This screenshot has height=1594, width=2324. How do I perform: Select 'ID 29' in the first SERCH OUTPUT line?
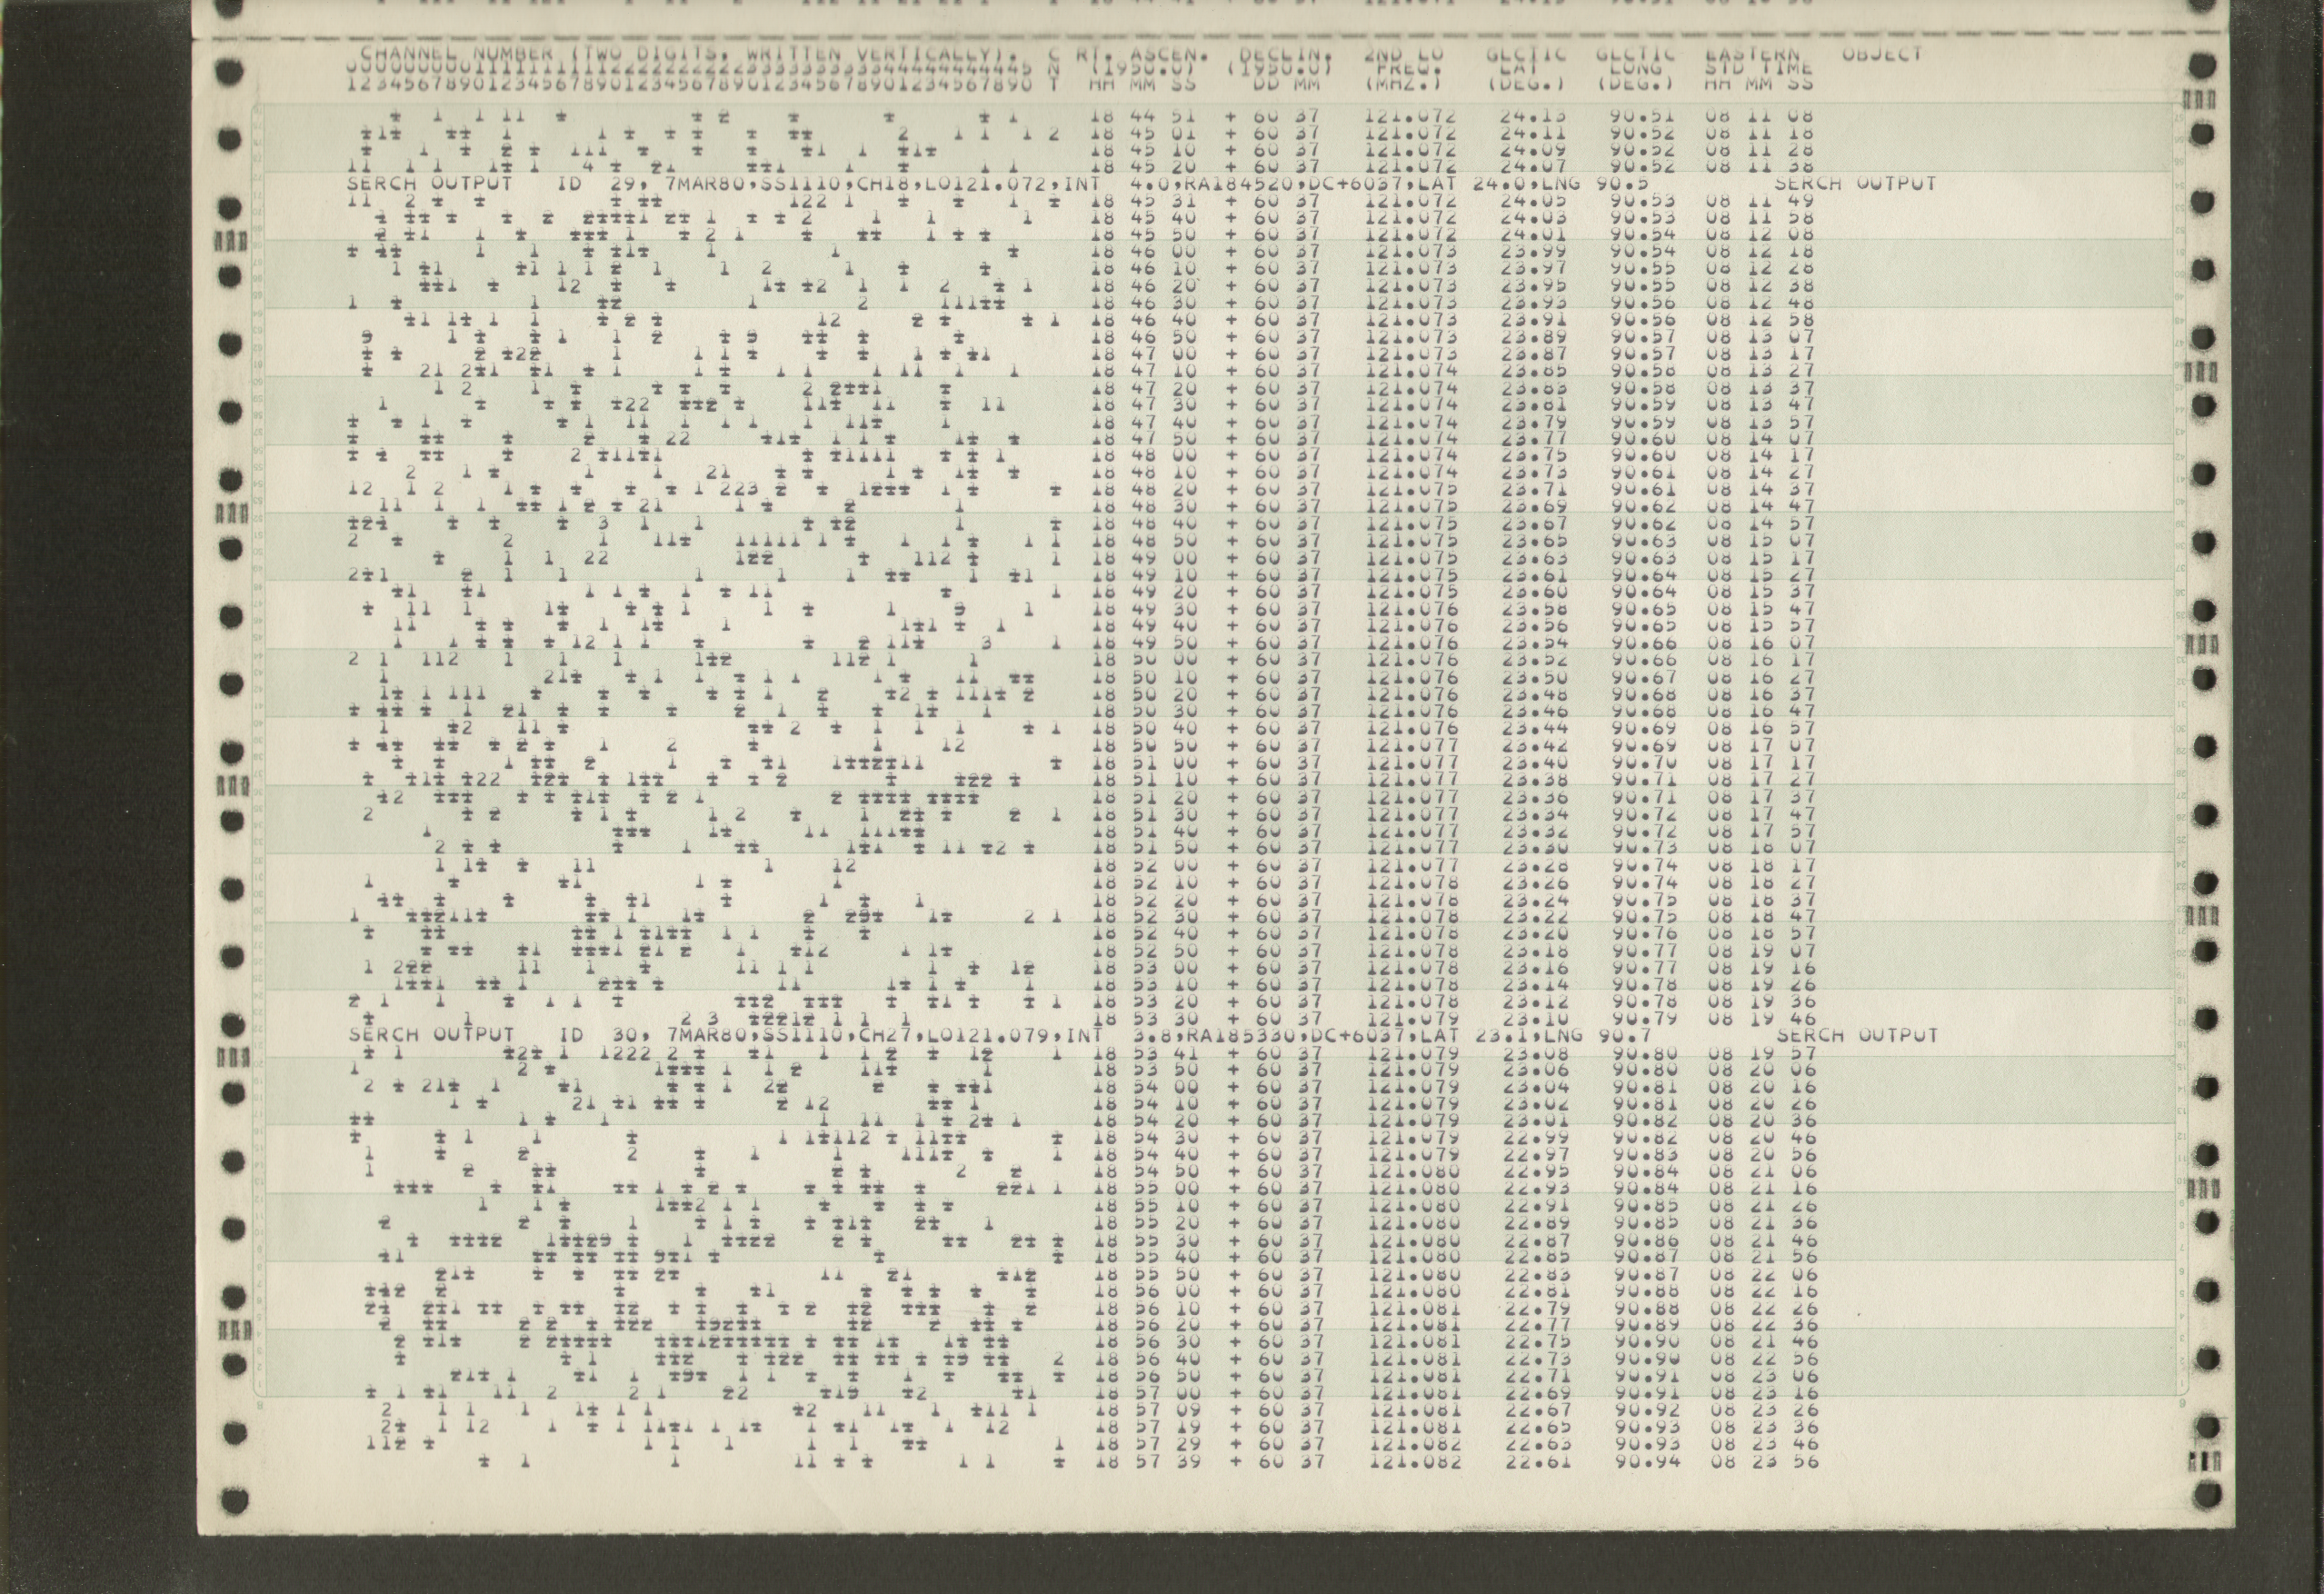[x=600, y=184]
